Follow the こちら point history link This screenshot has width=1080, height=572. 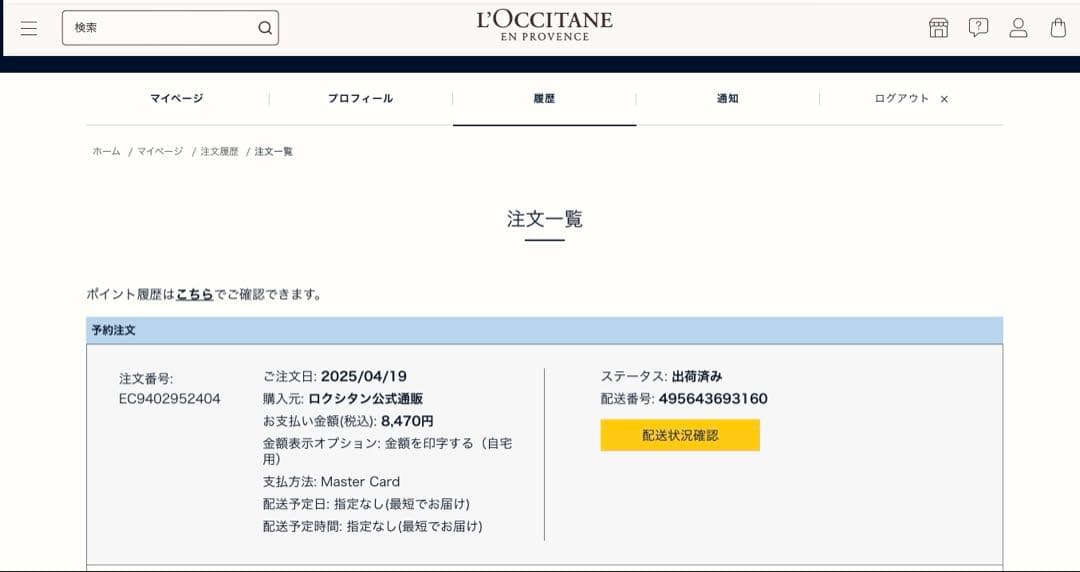click(x=194, y=295)
